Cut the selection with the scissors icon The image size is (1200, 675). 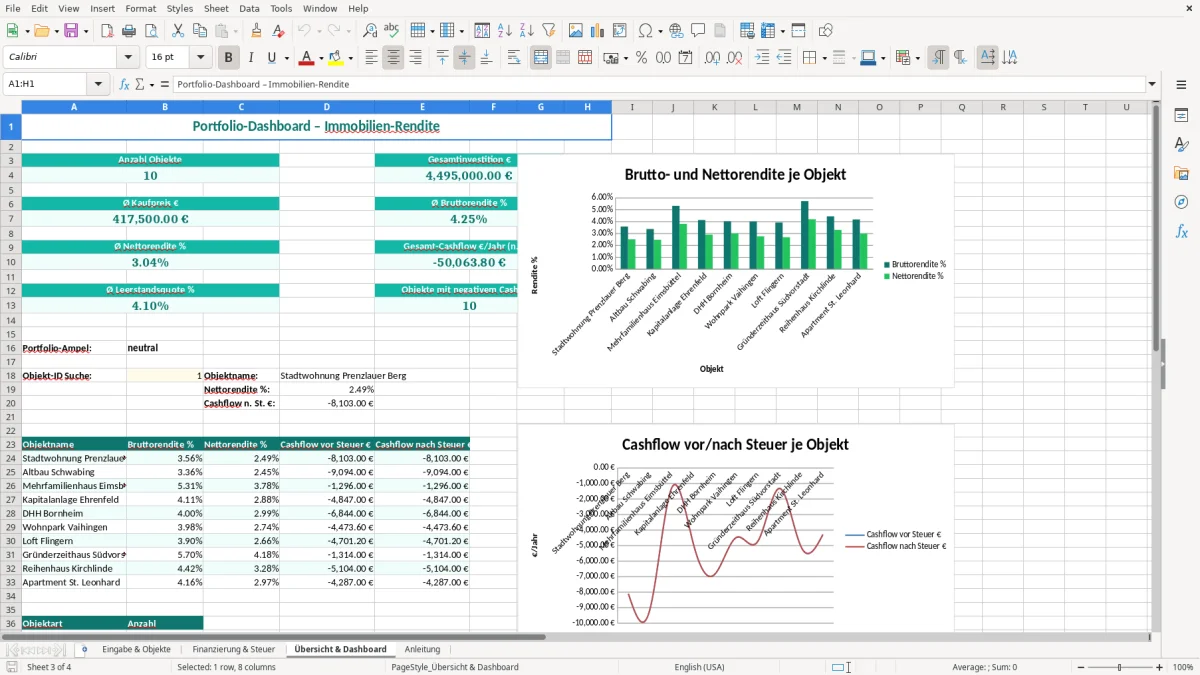[177, 31]
